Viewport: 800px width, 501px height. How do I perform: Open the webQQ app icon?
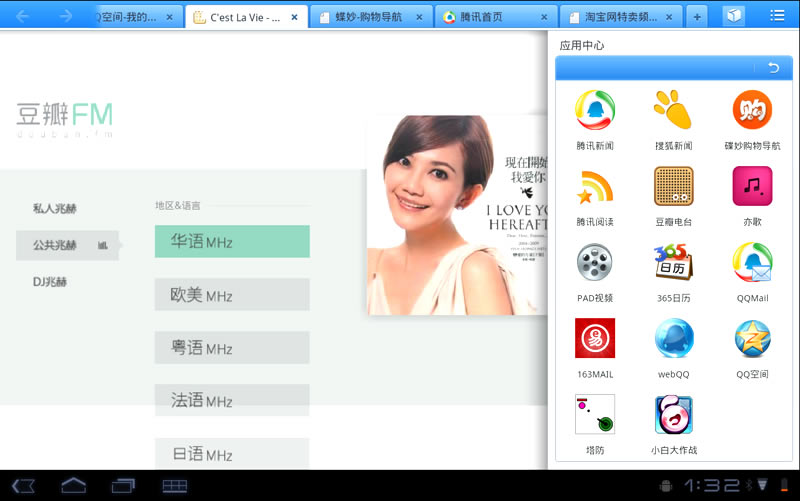click(673, 338)
